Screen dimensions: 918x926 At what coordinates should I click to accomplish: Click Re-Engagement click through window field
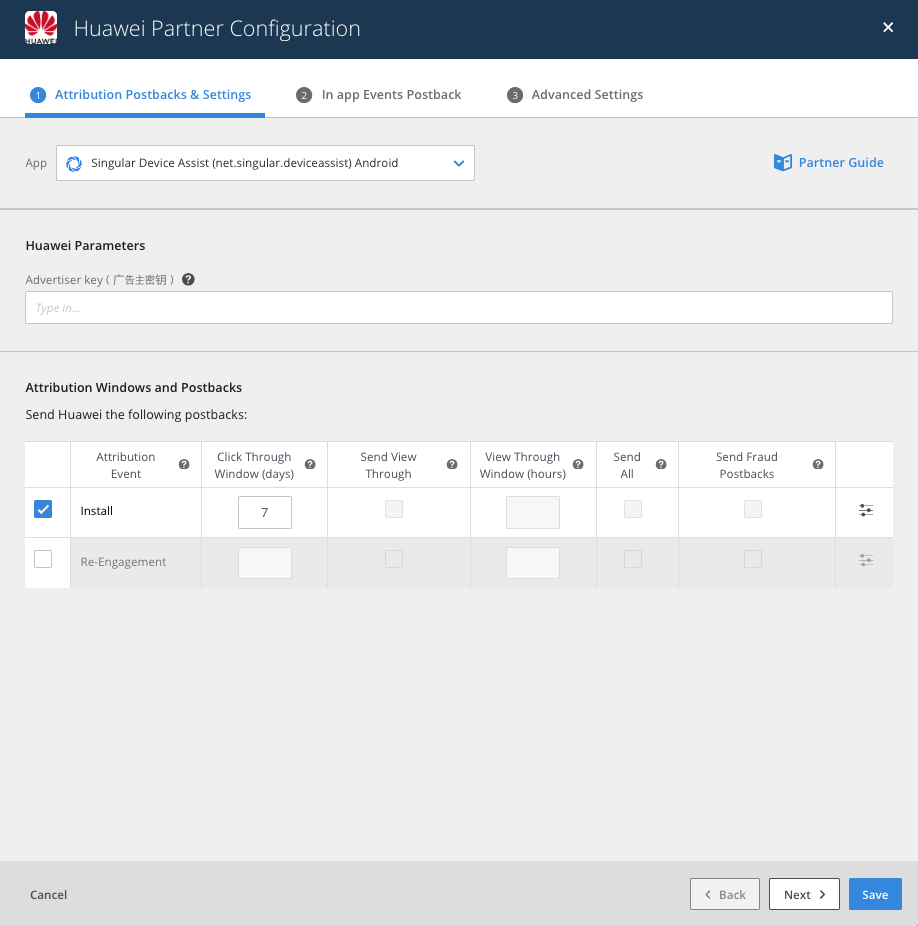tap(265, 563)
